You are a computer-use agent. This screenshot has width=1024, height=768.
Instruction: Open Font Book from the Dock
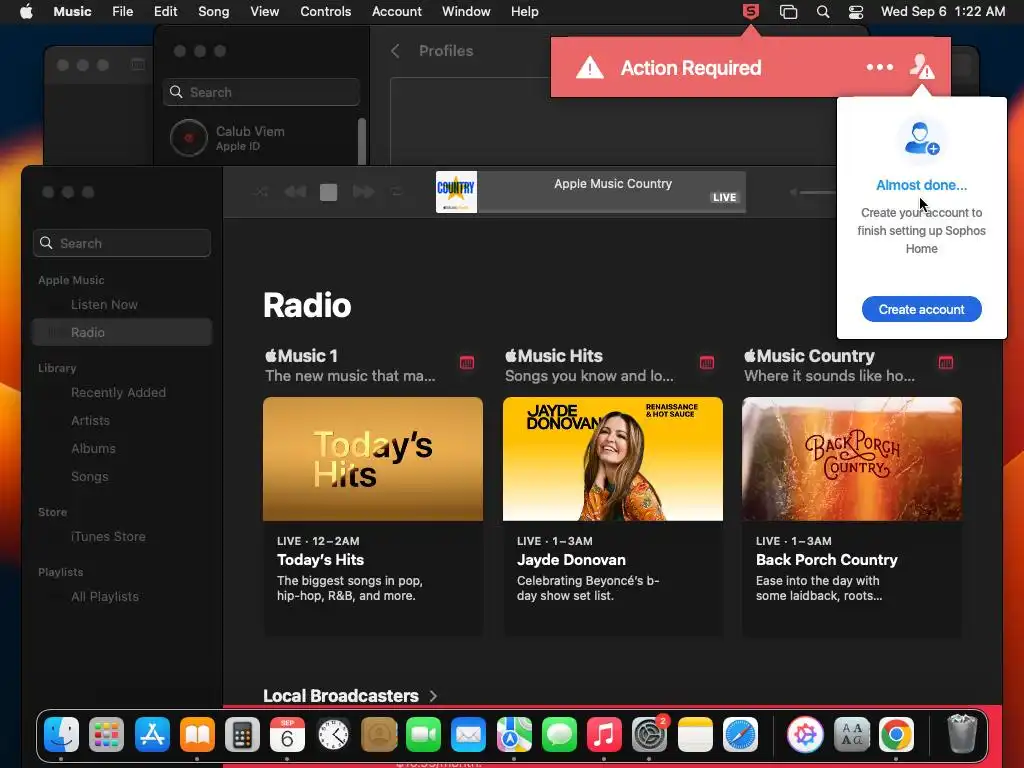click(x=852, y=735)
